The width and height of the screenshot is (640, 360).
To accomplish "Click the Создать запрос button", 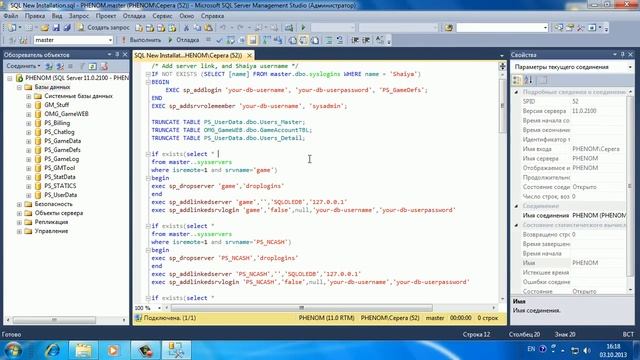I will click(x=103, y=28).
